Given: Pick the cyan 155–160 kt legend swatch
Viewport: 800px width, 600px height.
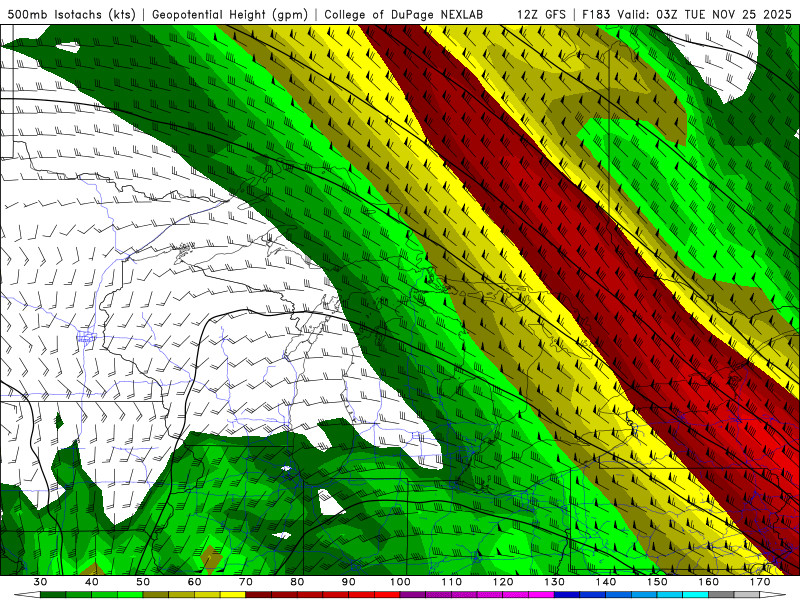Looking at the screenshot, I should [696, 595].
